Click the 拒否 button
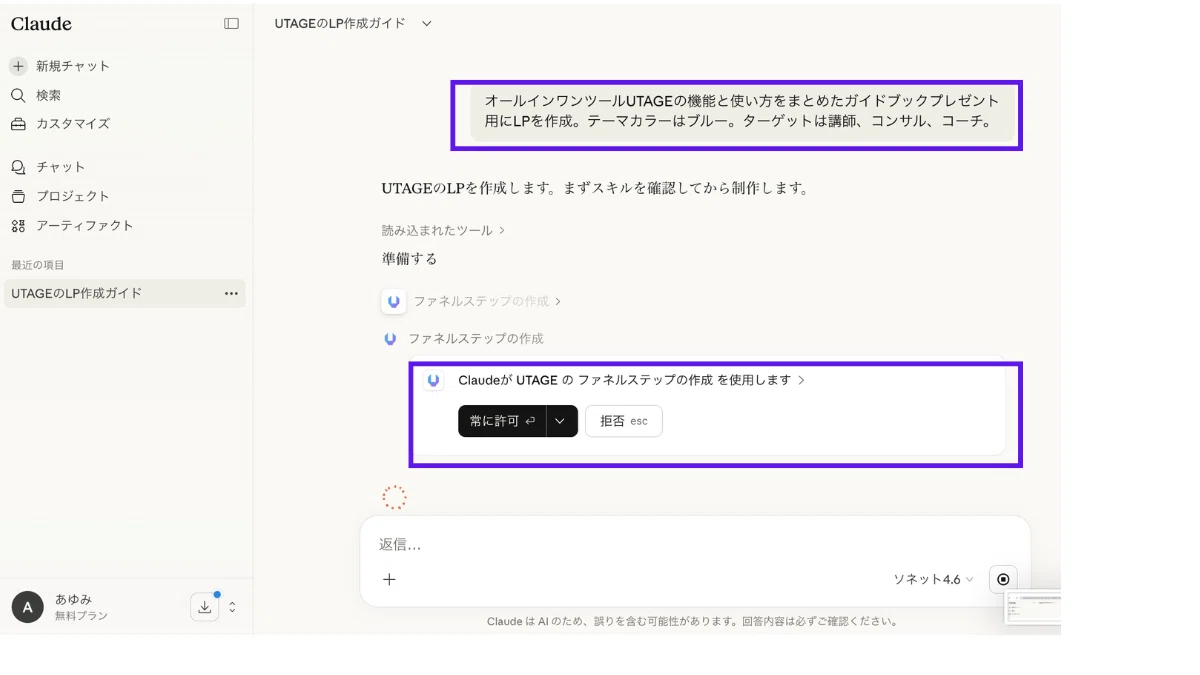The width and height of the screenshot is (1200, 675). (624, 421)
